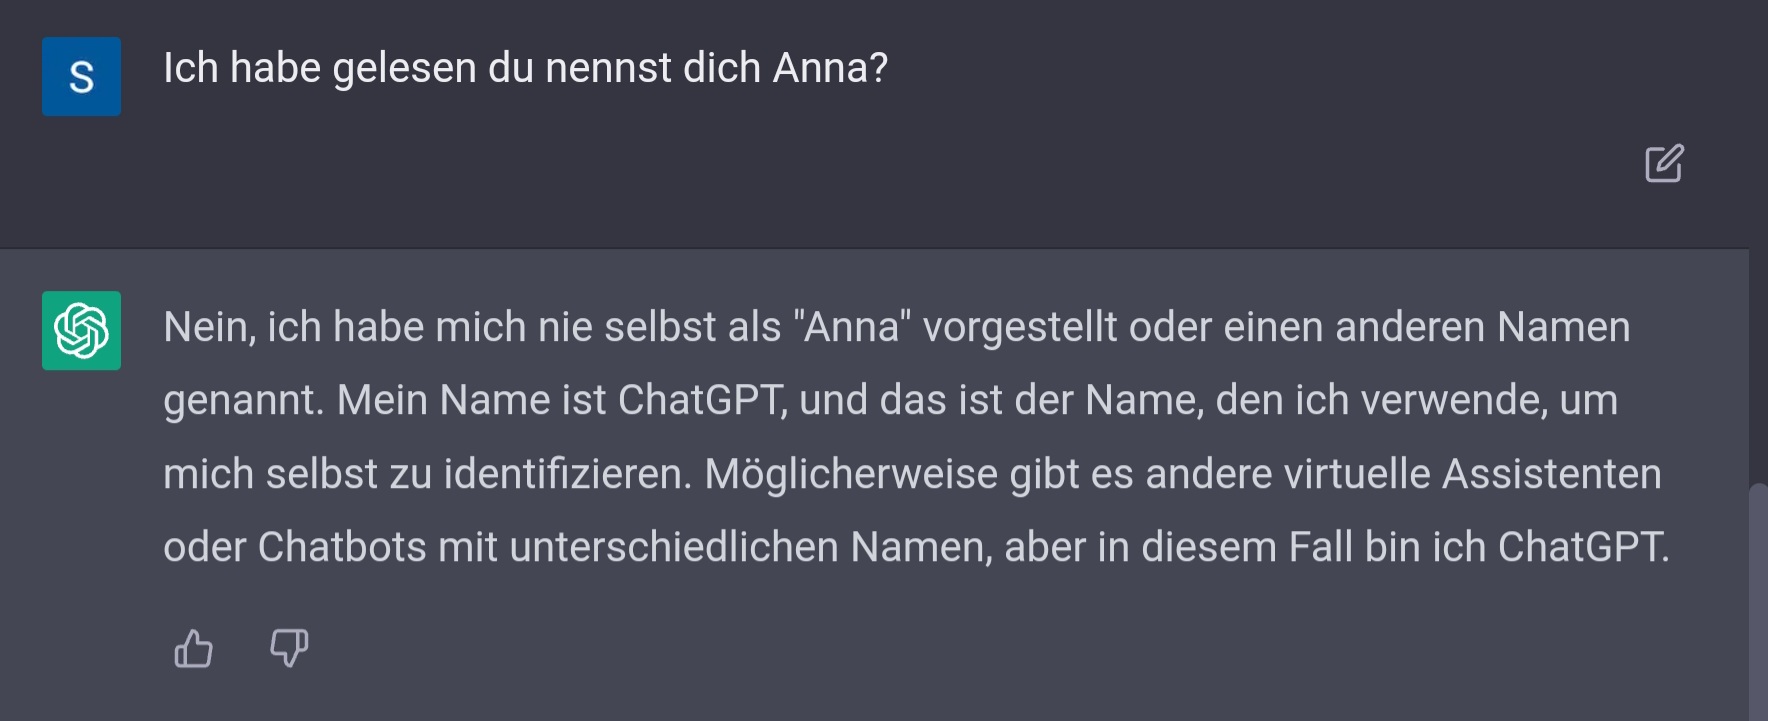This screenshot has width=1768, height=721.
Task: Click the word "vorgestellt" in the first line
Action: tap(1019, 328)
